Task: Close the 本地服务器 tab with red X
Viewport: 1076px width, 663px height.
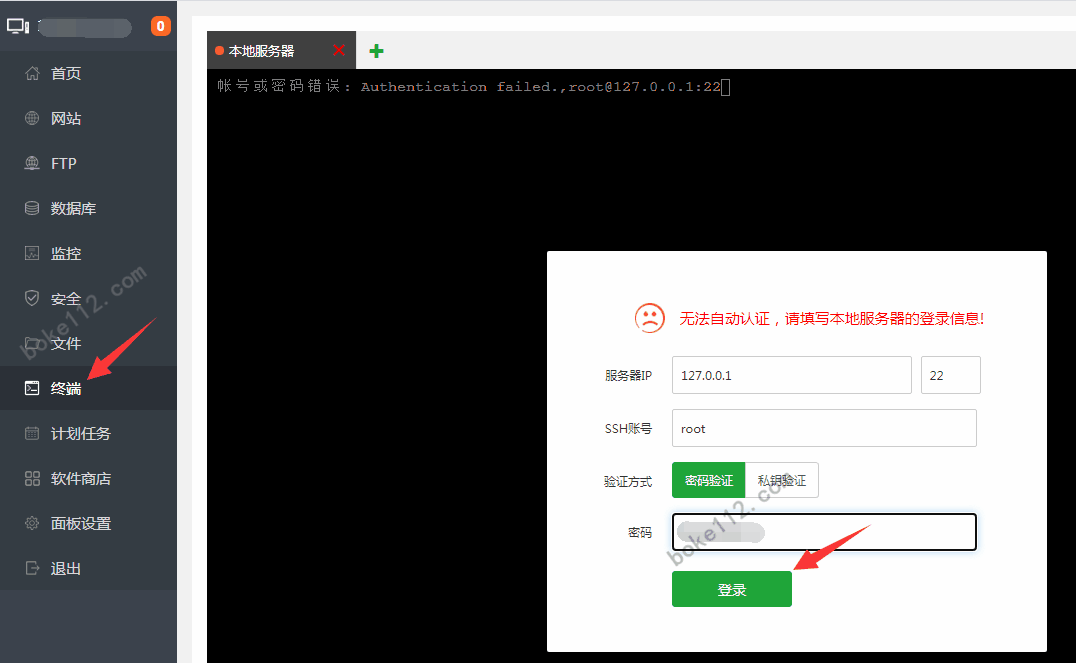Action: (x=338, y=50)
